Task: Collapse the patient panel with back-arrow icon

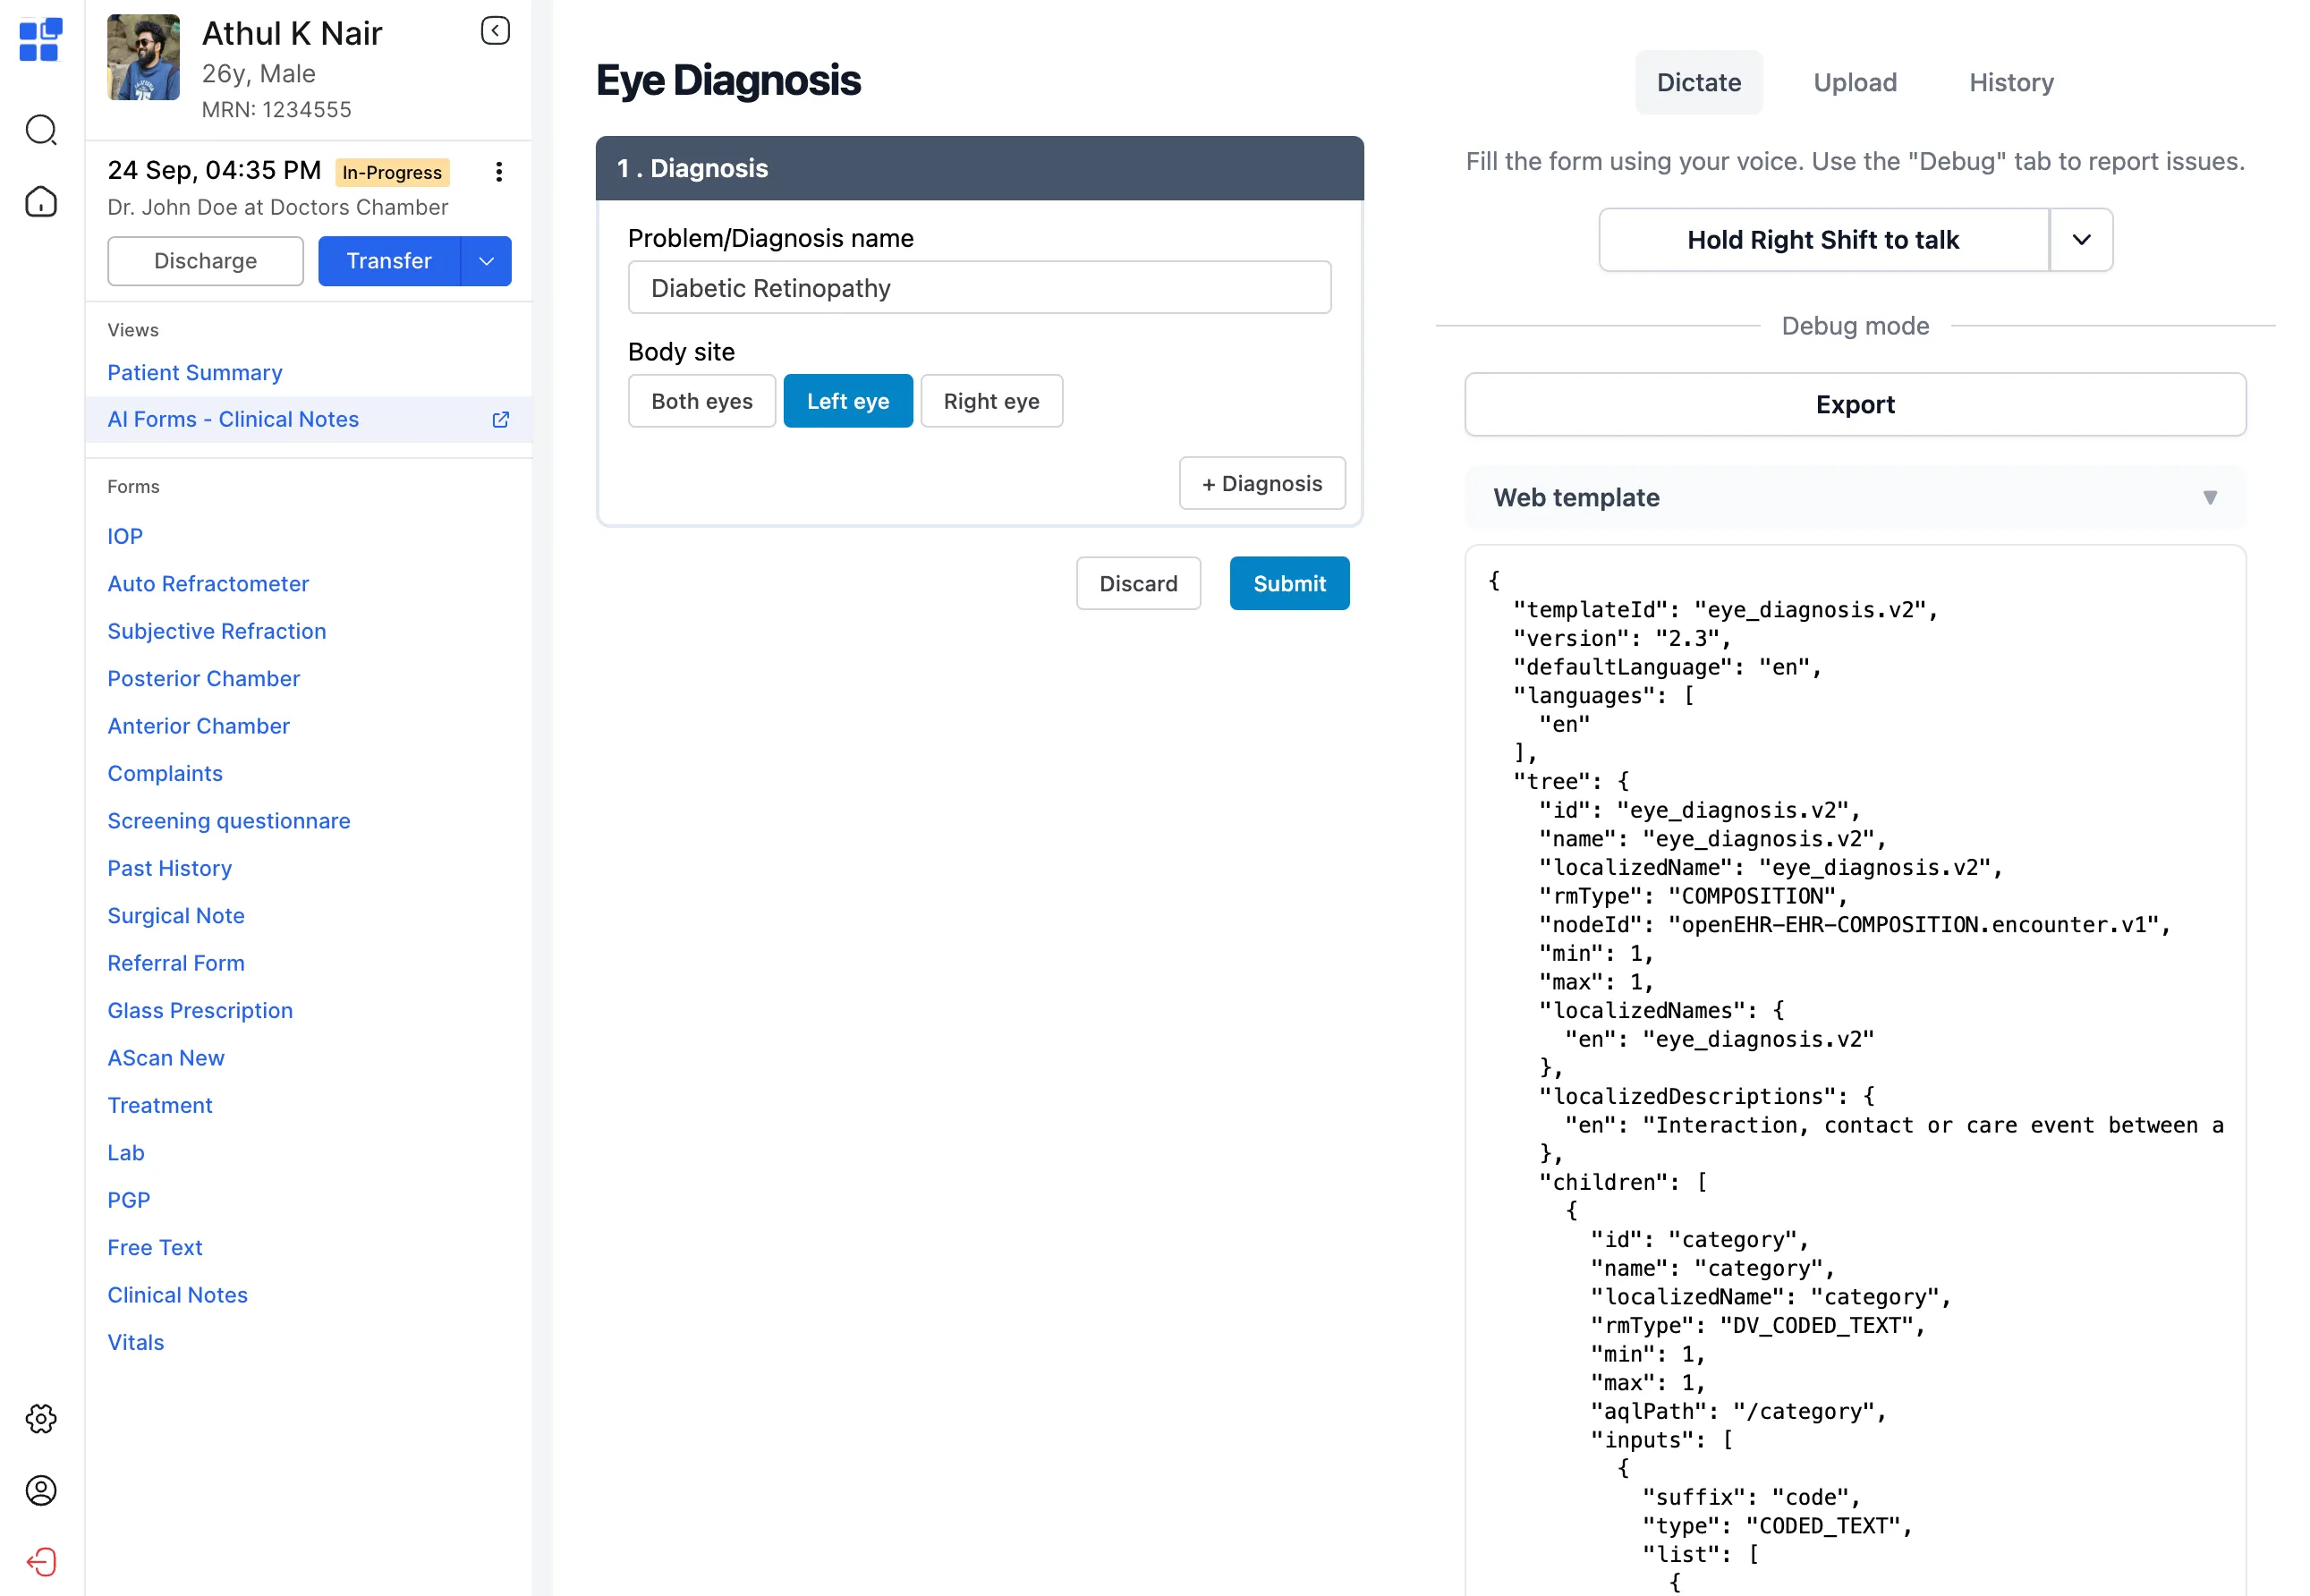Action: click(x=494, y=30)
